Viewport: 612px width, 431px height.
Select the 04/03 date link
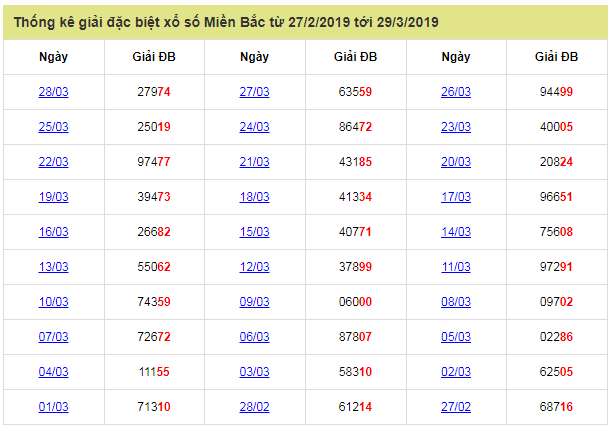pos(53,372)
